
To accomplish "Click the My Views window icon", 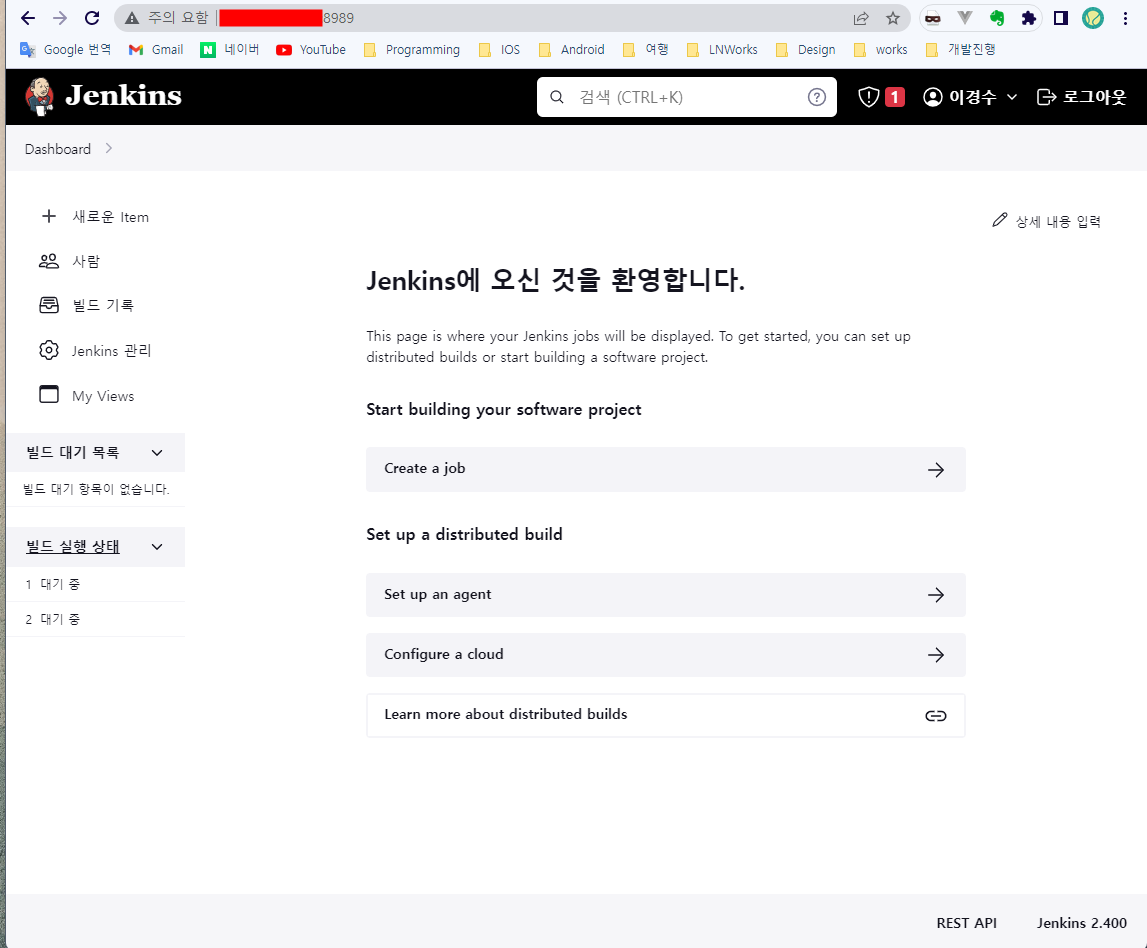I will (x=49, y=395).
